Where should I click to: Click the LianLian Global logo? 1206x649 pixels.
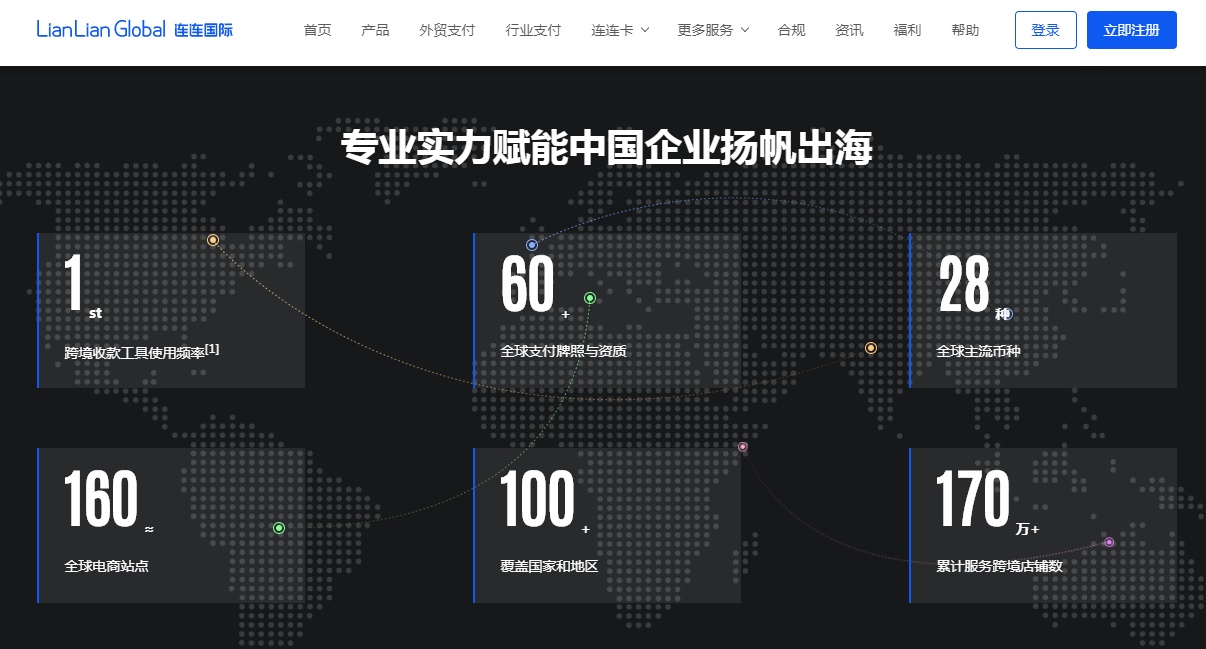[134, 30]
